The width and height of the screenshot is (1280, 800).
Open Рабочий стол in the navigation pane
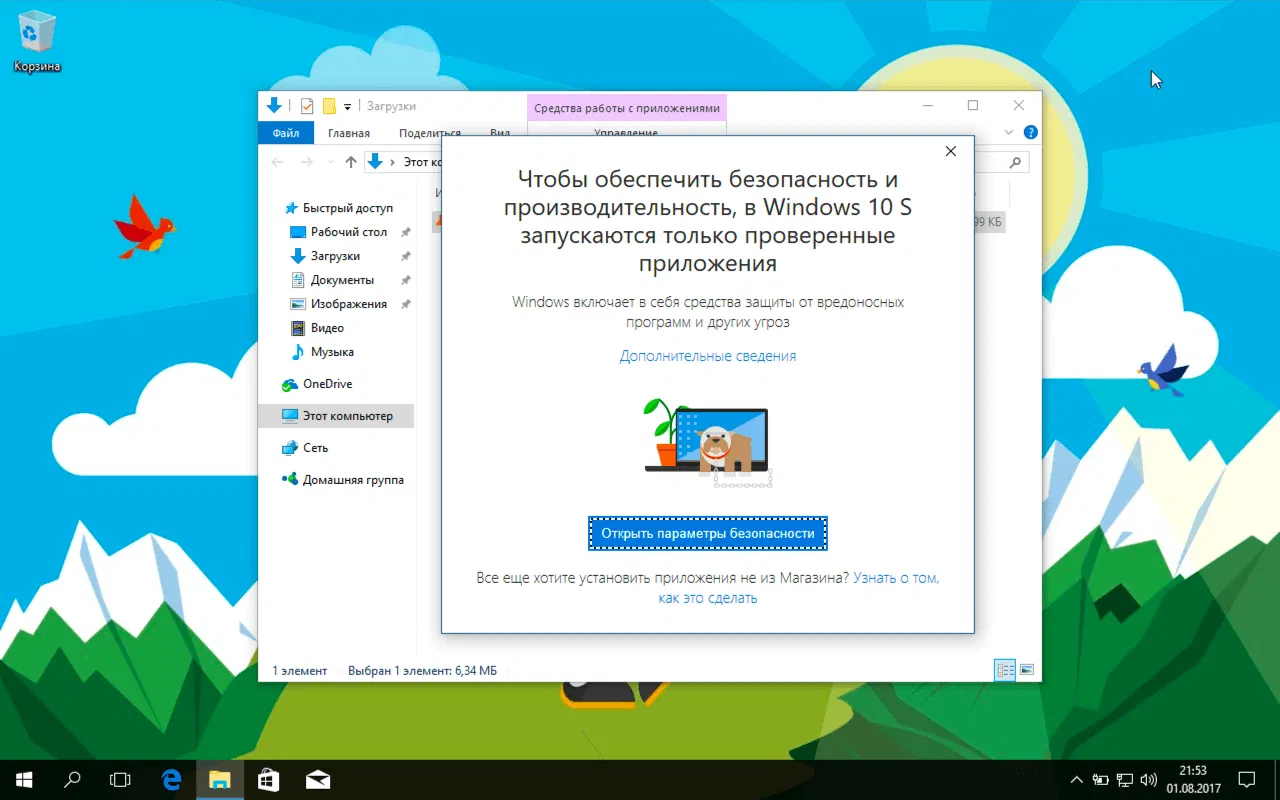click(x=338, y=232)
